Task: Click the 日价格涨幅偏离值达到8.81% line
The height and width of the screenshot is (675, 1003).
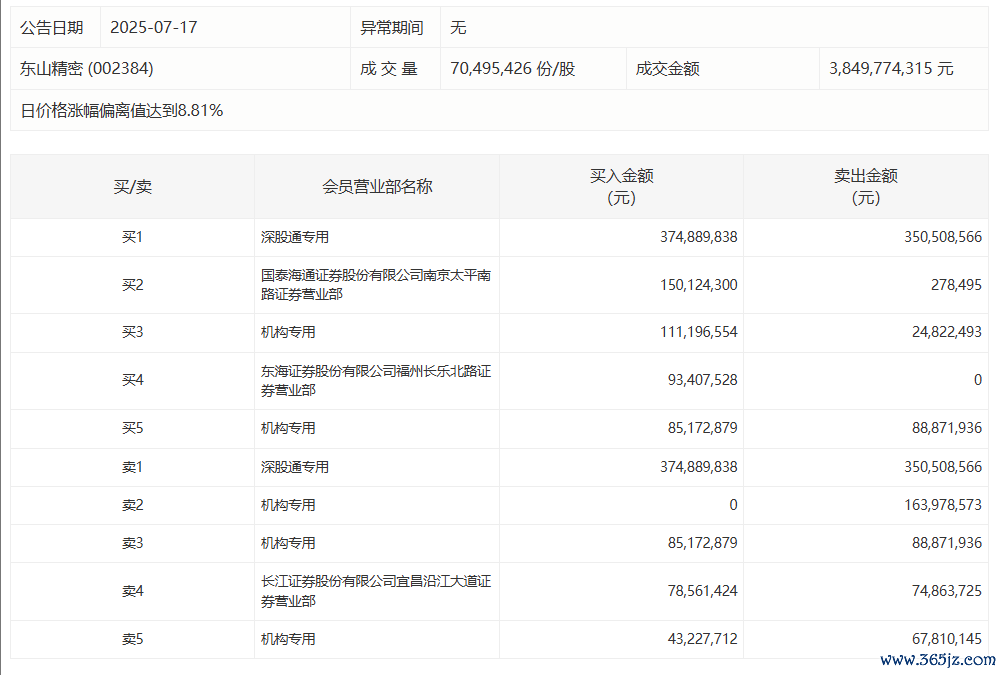Action: click(122, 111)
